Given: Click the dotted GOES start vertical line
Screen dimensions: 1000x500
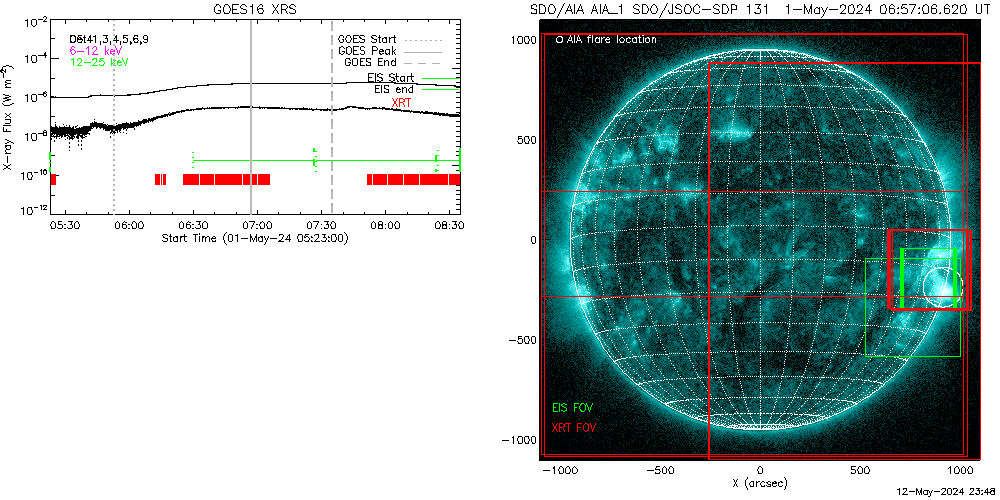Looking at the screenshot, I should point(114,118).
